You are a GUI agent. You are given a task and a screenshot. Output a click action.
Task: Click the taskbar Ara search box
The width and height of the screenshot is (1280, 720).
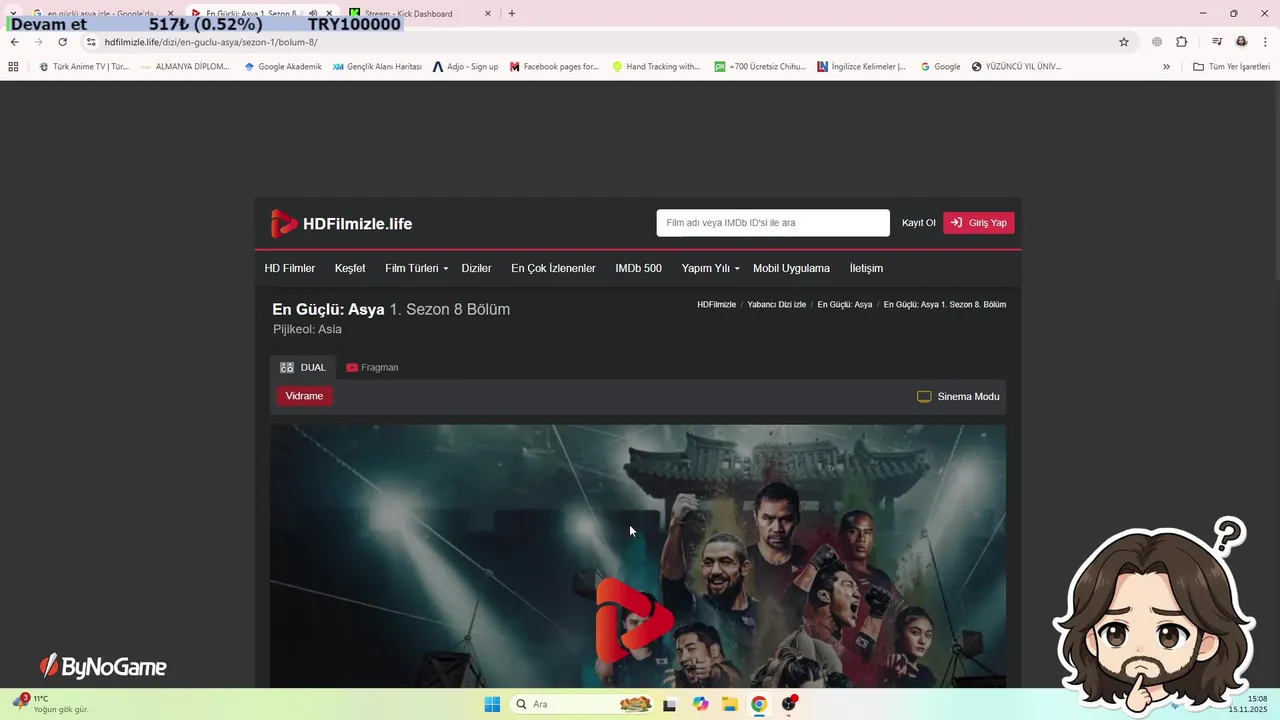tap(583, 704)
